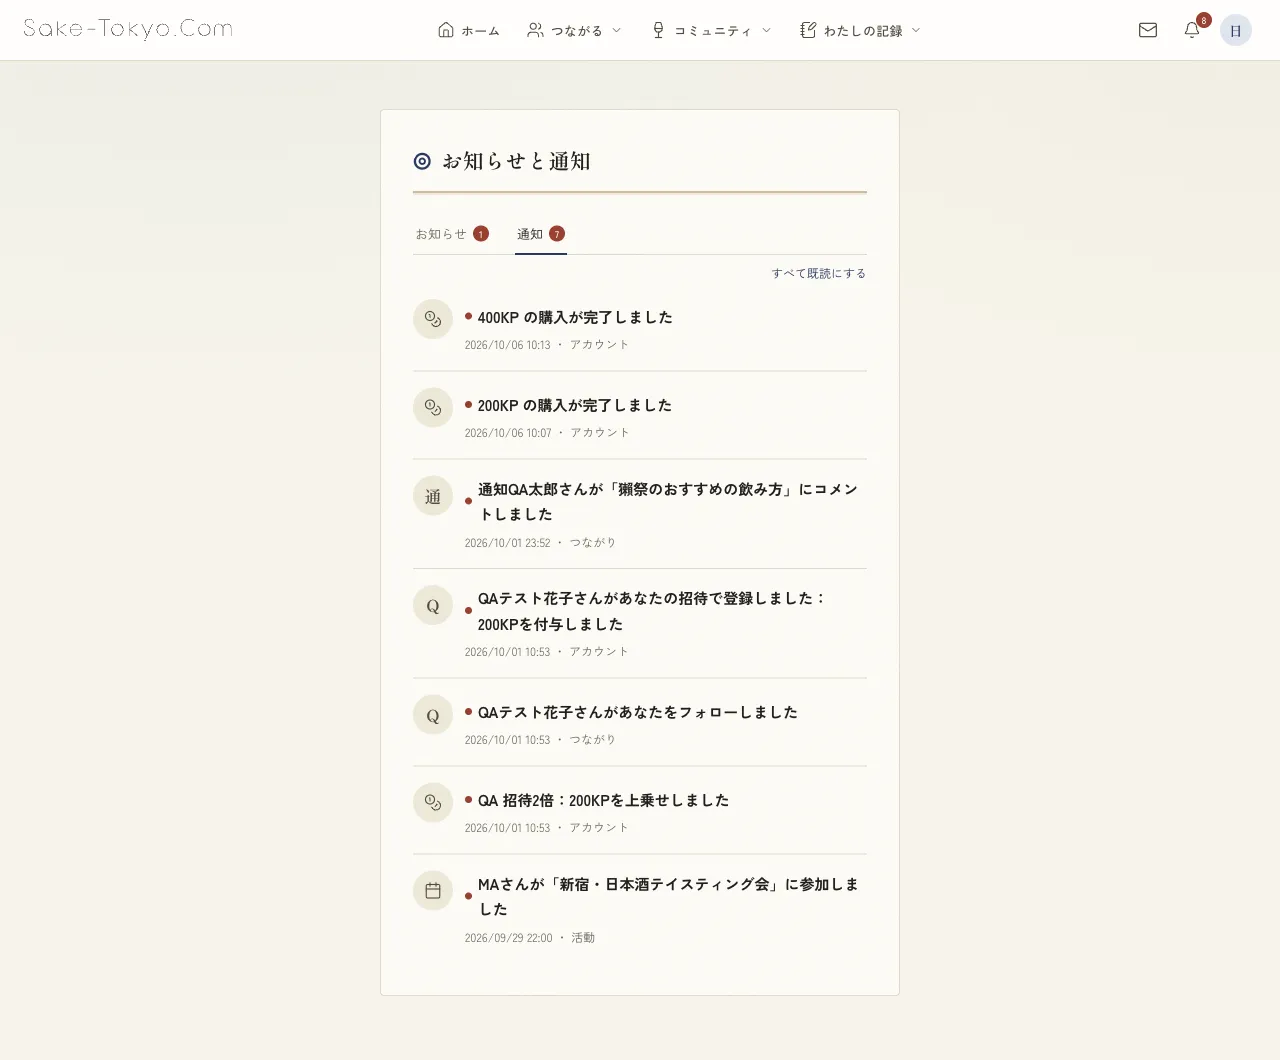
Task: Select the 通知 tab
Action: 541,234
